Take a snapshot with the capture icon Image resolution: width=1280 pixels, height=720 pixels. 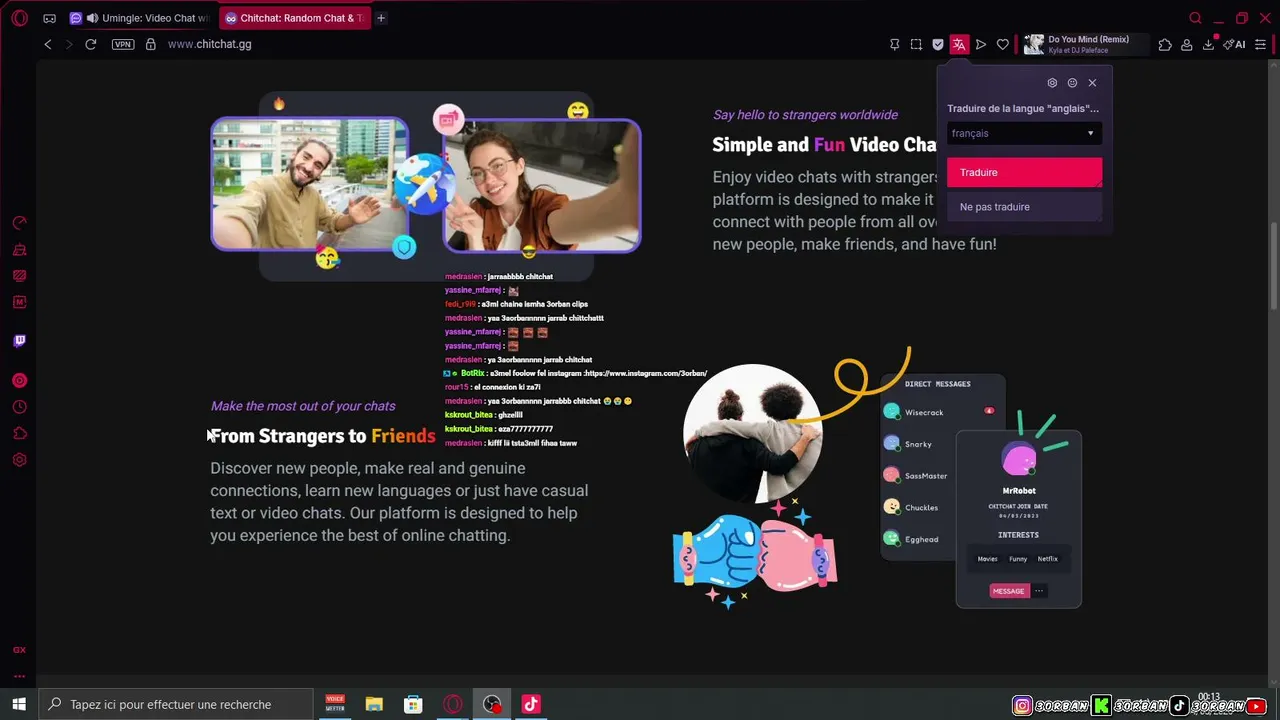[x=916, y=44]
